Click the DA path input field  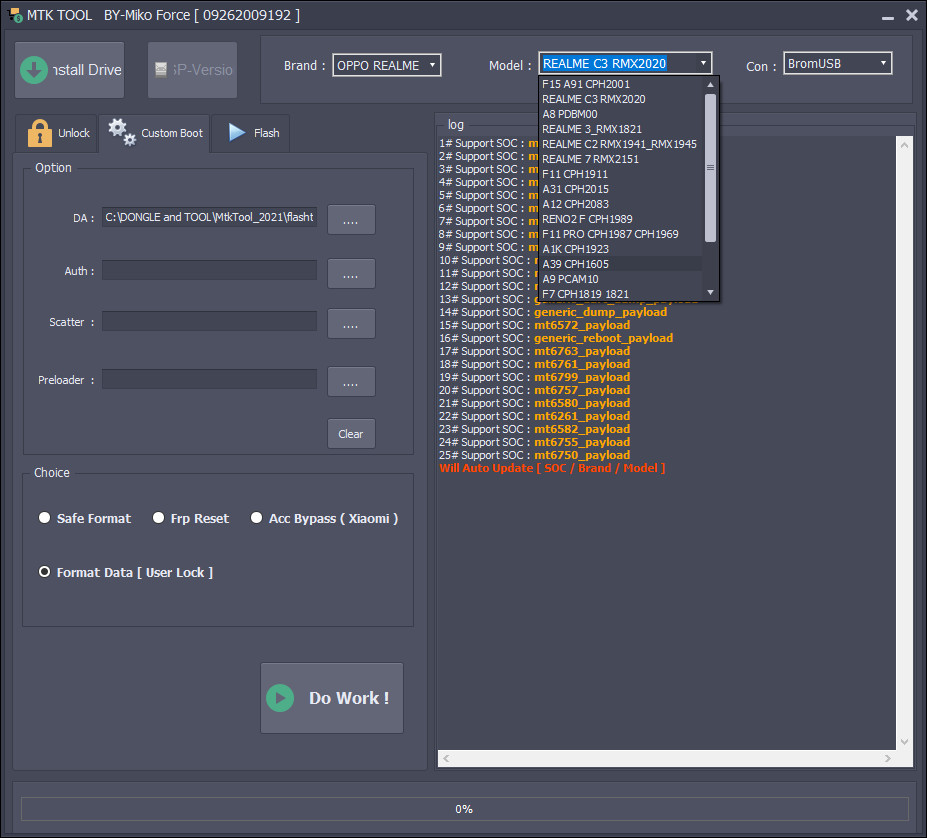pyautogui.click(x=209, y=217)
